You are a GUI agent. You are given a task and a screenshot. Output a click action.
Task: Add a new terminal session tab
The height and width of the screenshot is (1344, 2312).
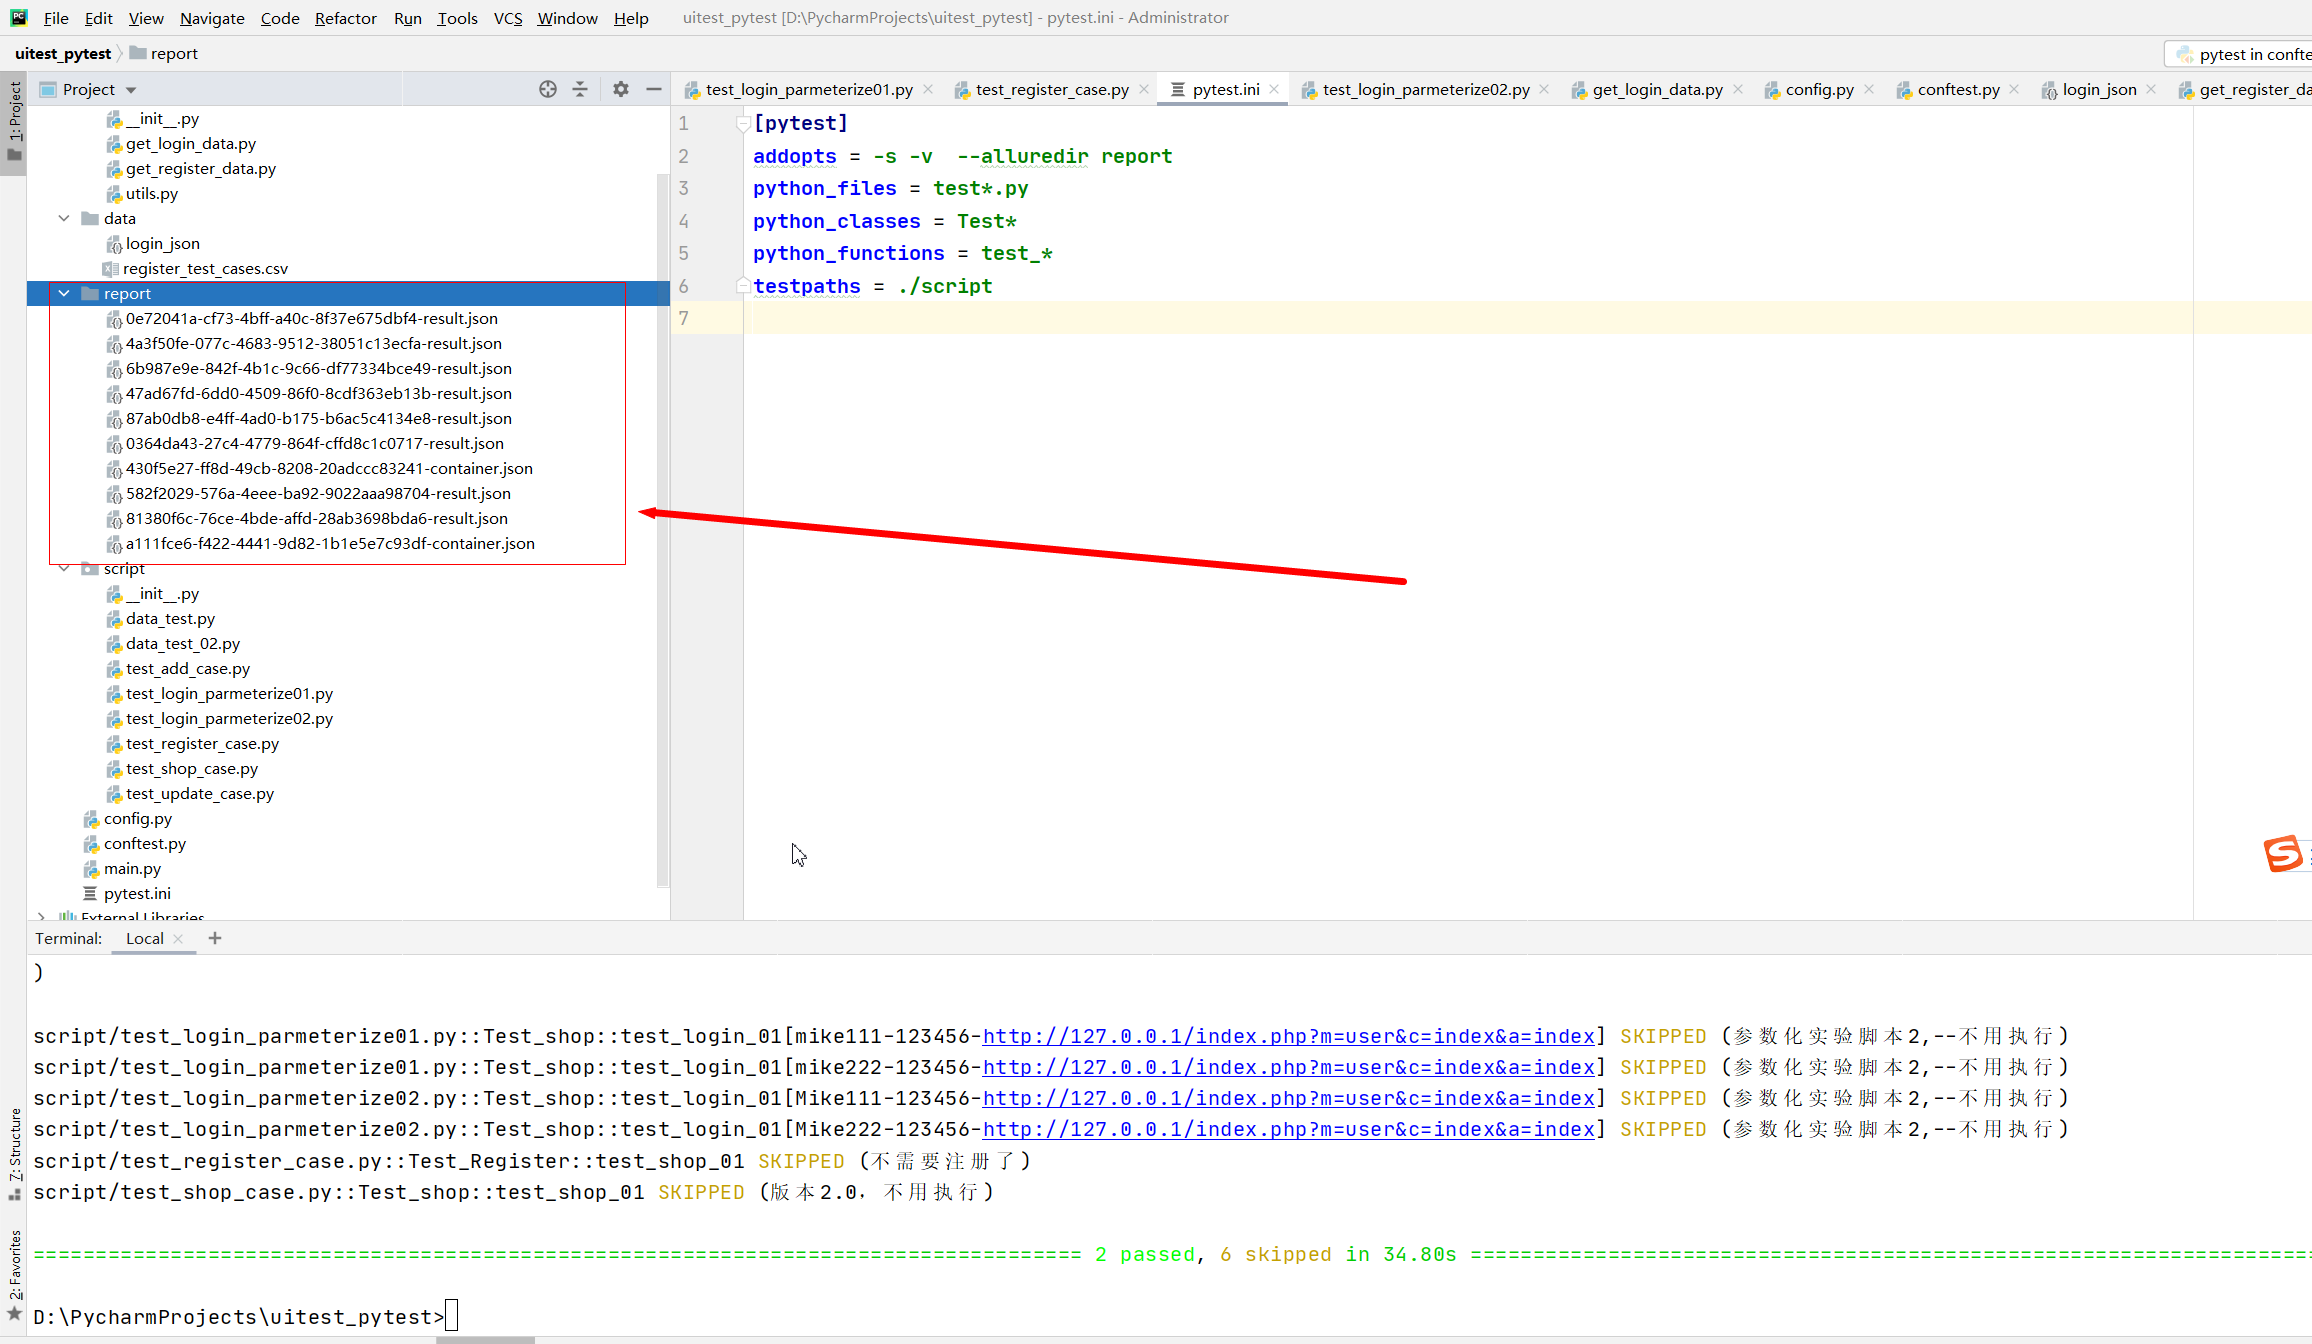coord(215,938)
